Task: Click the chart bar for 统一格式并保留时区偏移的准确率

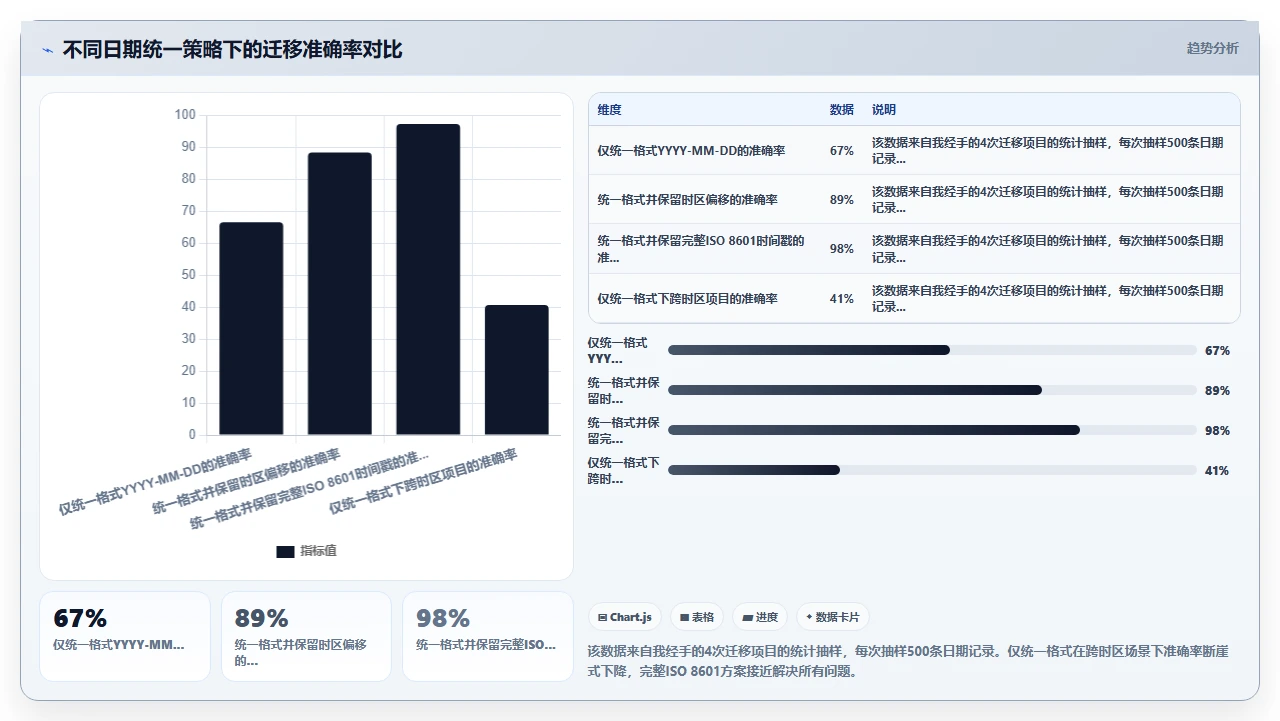Action: 340,294
